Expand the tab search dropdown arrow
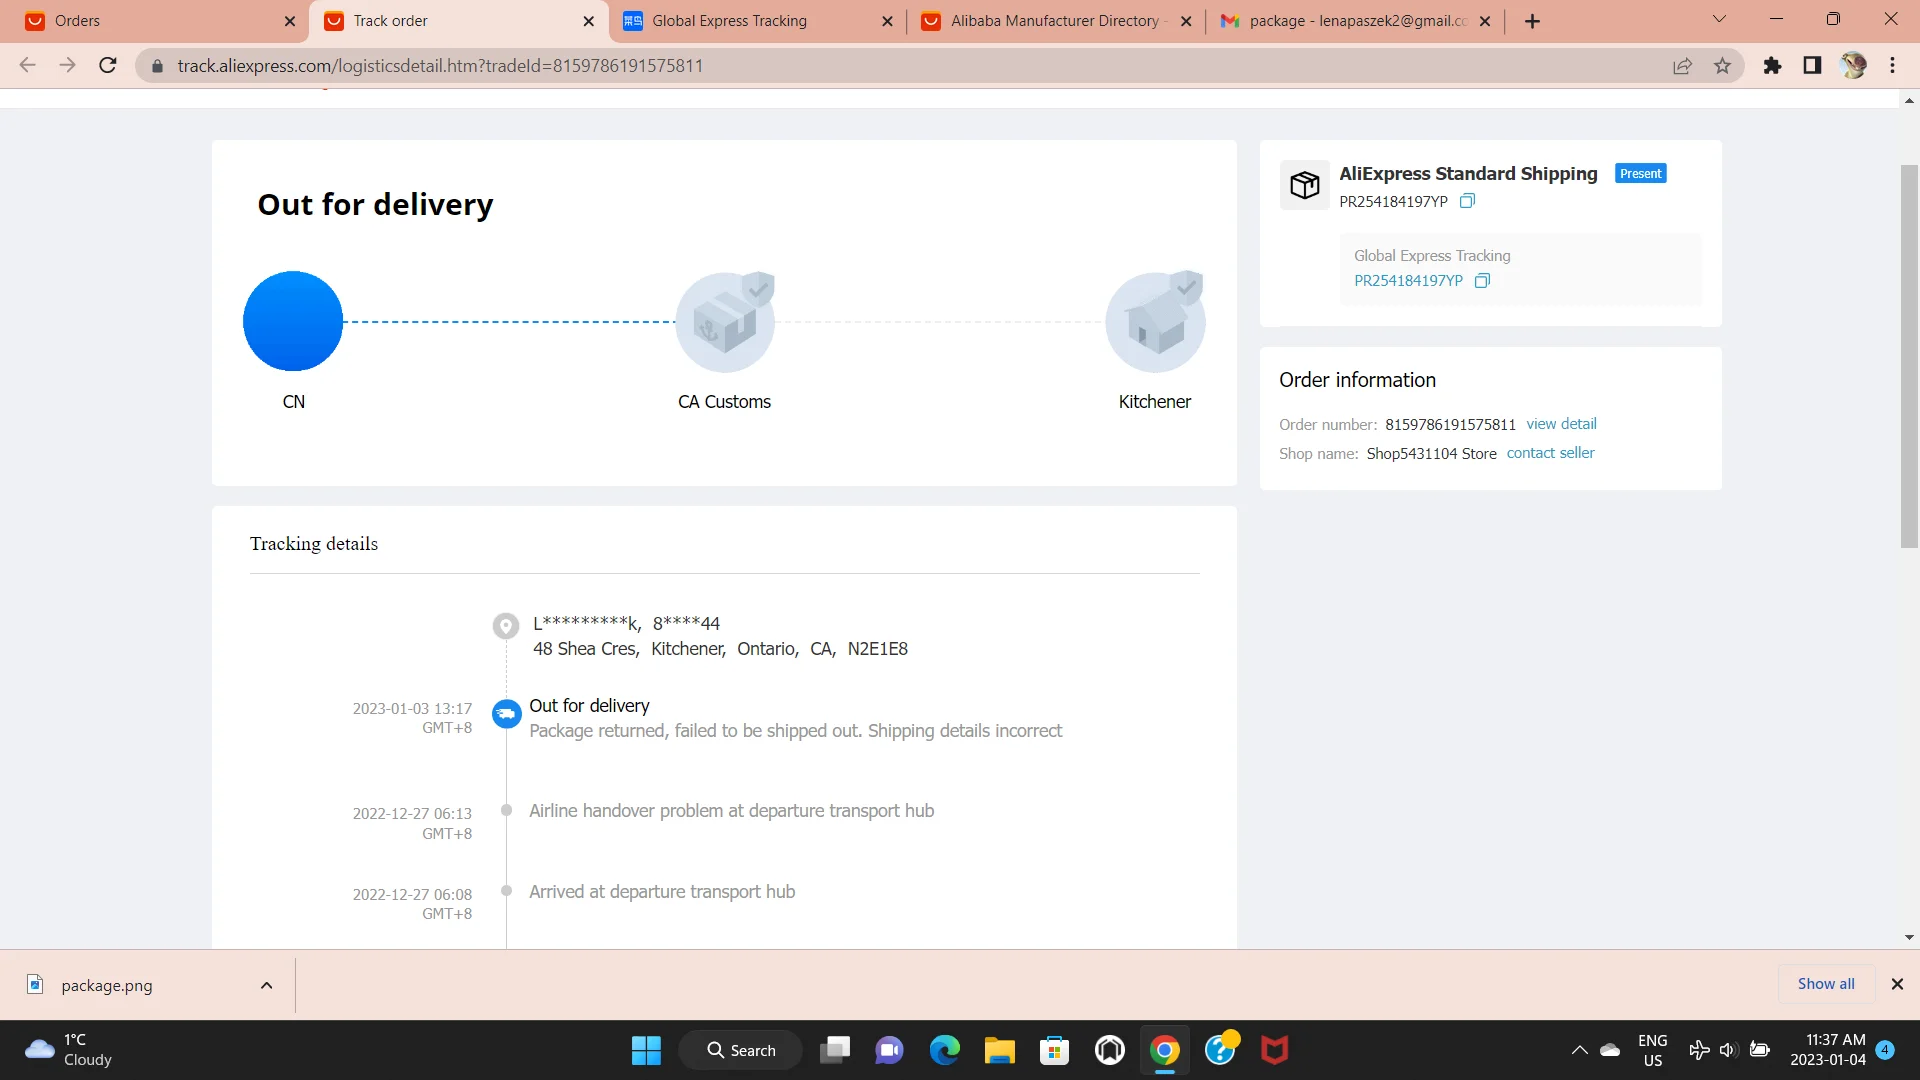 (1719, 19)
